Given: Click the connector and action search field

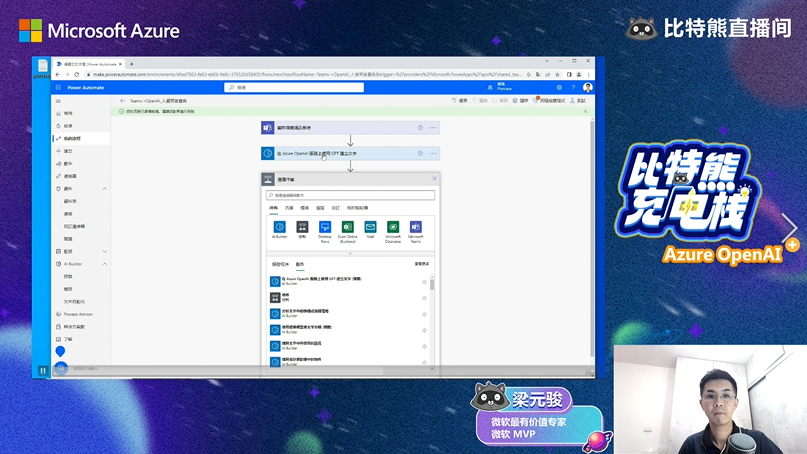Looking at the screenshot, I should click(350, 195).
